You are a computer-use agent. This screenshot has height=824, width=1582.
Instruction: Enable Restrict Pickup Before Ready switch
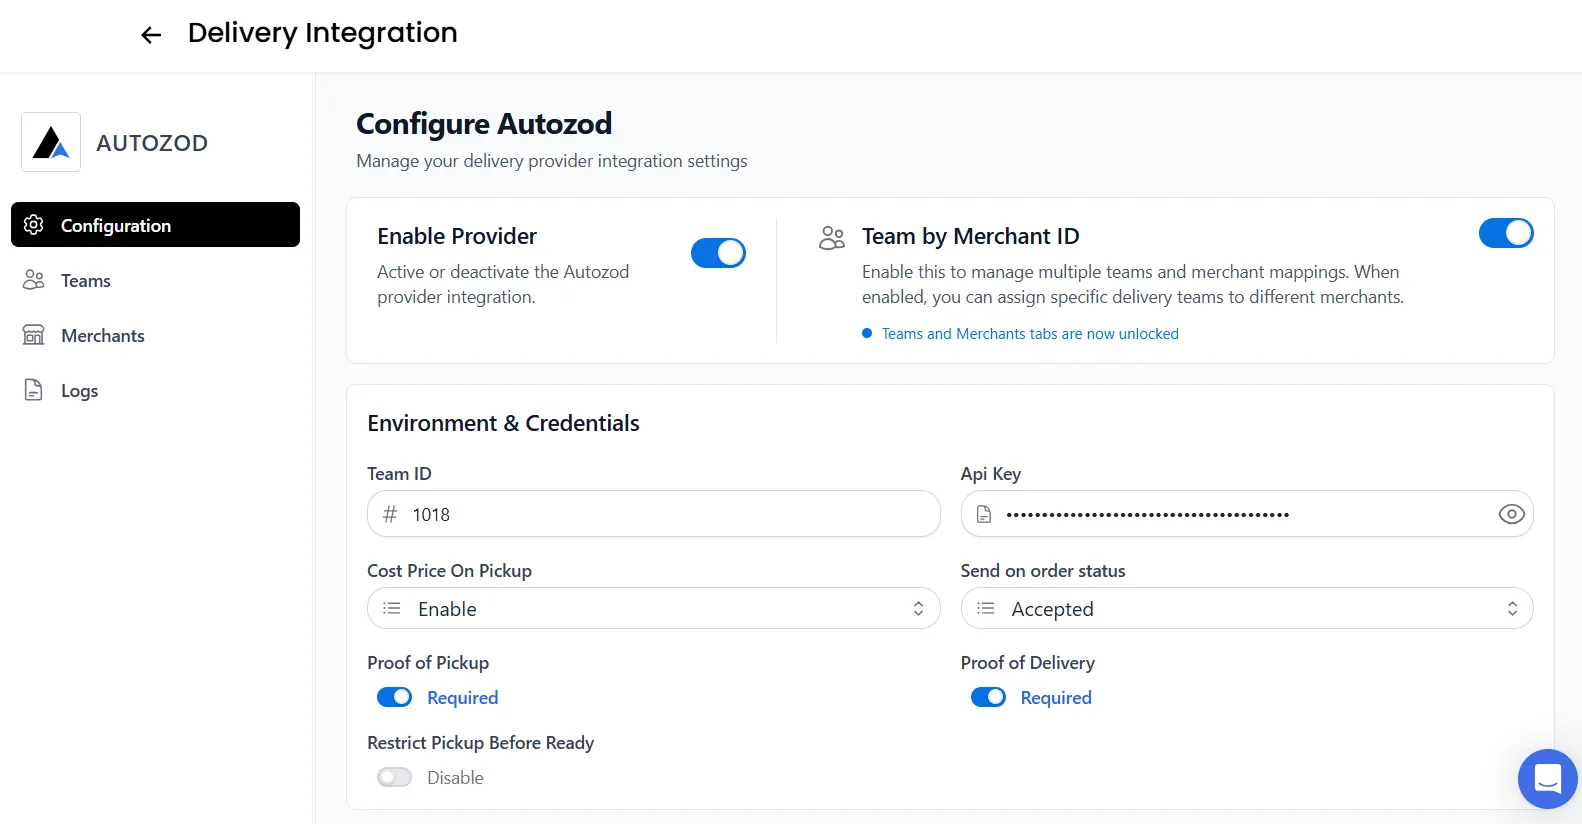point(394,777)
